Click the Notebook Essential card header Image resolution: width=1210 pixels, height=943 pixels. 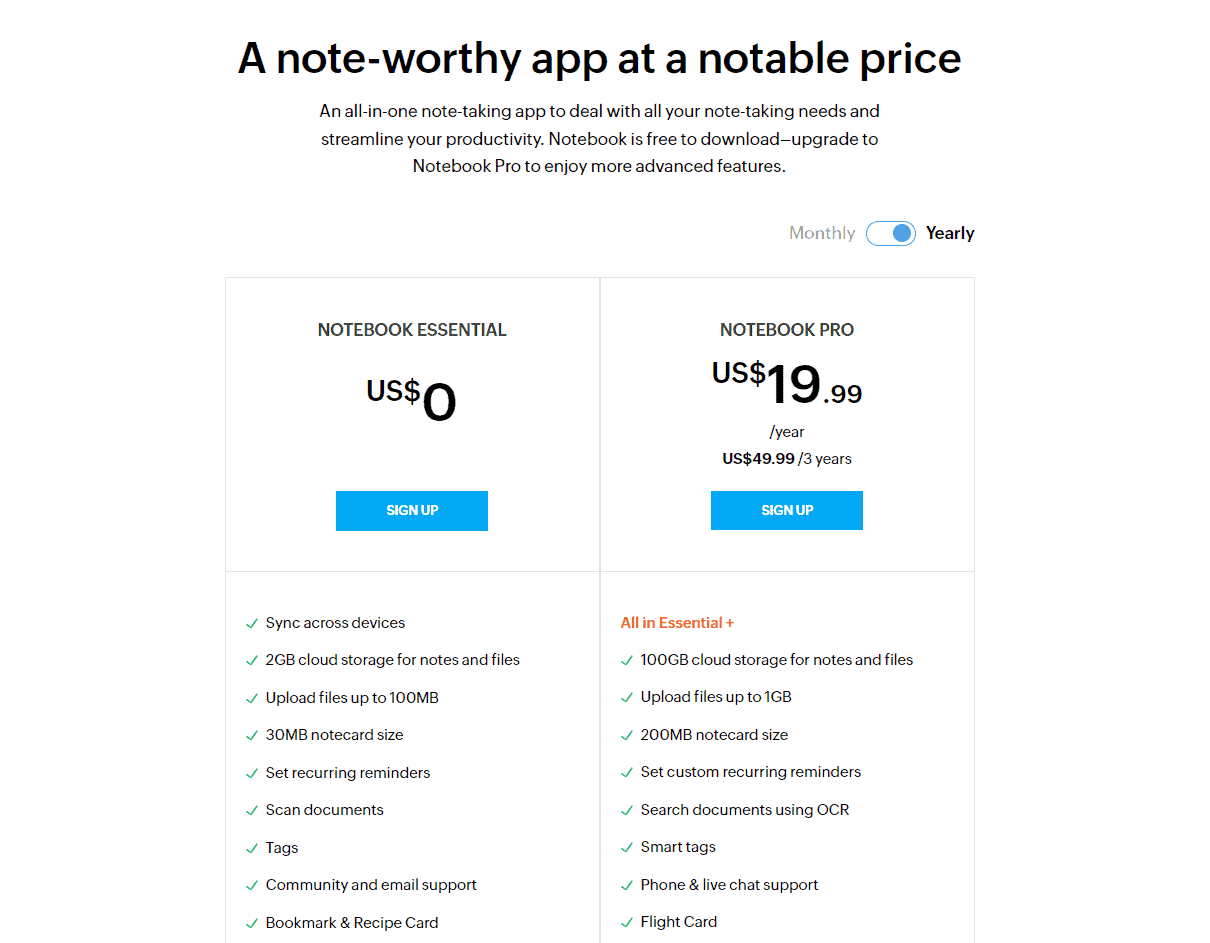click(x=412, y=329)
